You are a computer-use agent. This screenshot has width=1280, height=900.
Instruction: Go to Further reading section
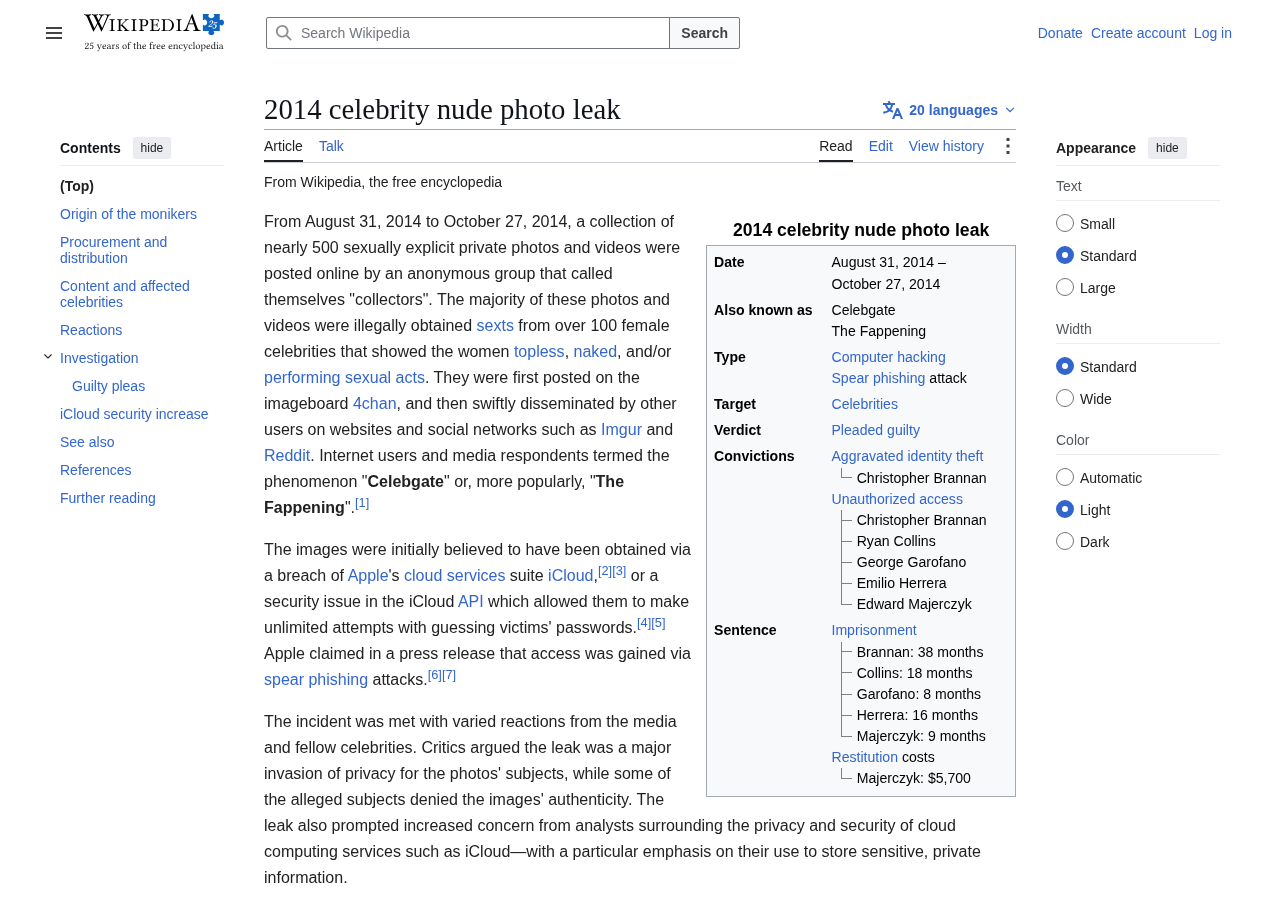pos(108,498)
